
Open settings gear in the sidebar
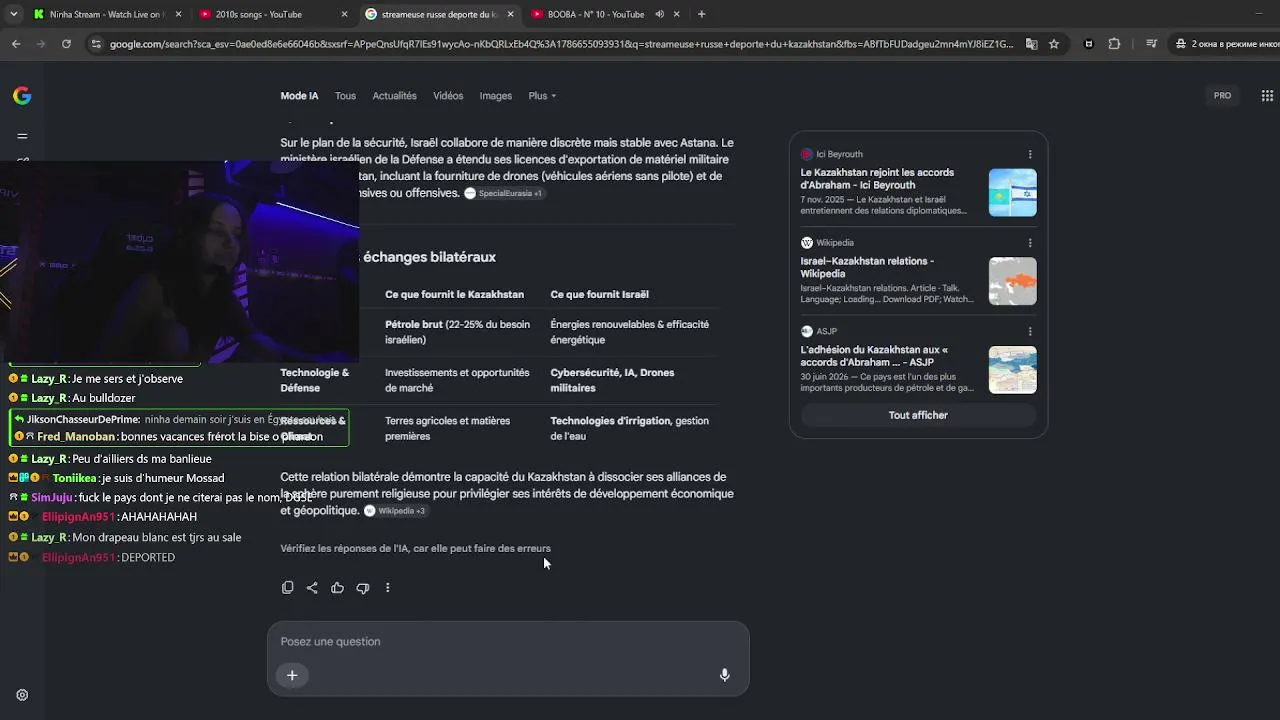22,695
